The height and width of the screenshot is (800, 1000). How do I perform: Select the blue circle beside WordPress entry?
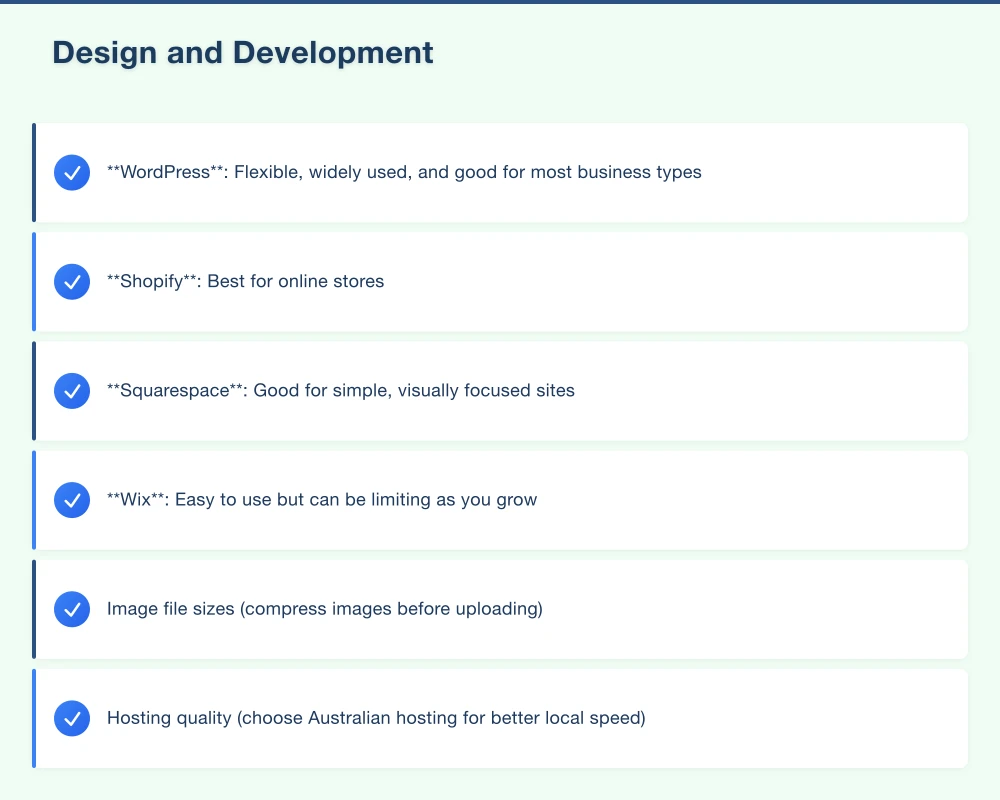point(72,172)
